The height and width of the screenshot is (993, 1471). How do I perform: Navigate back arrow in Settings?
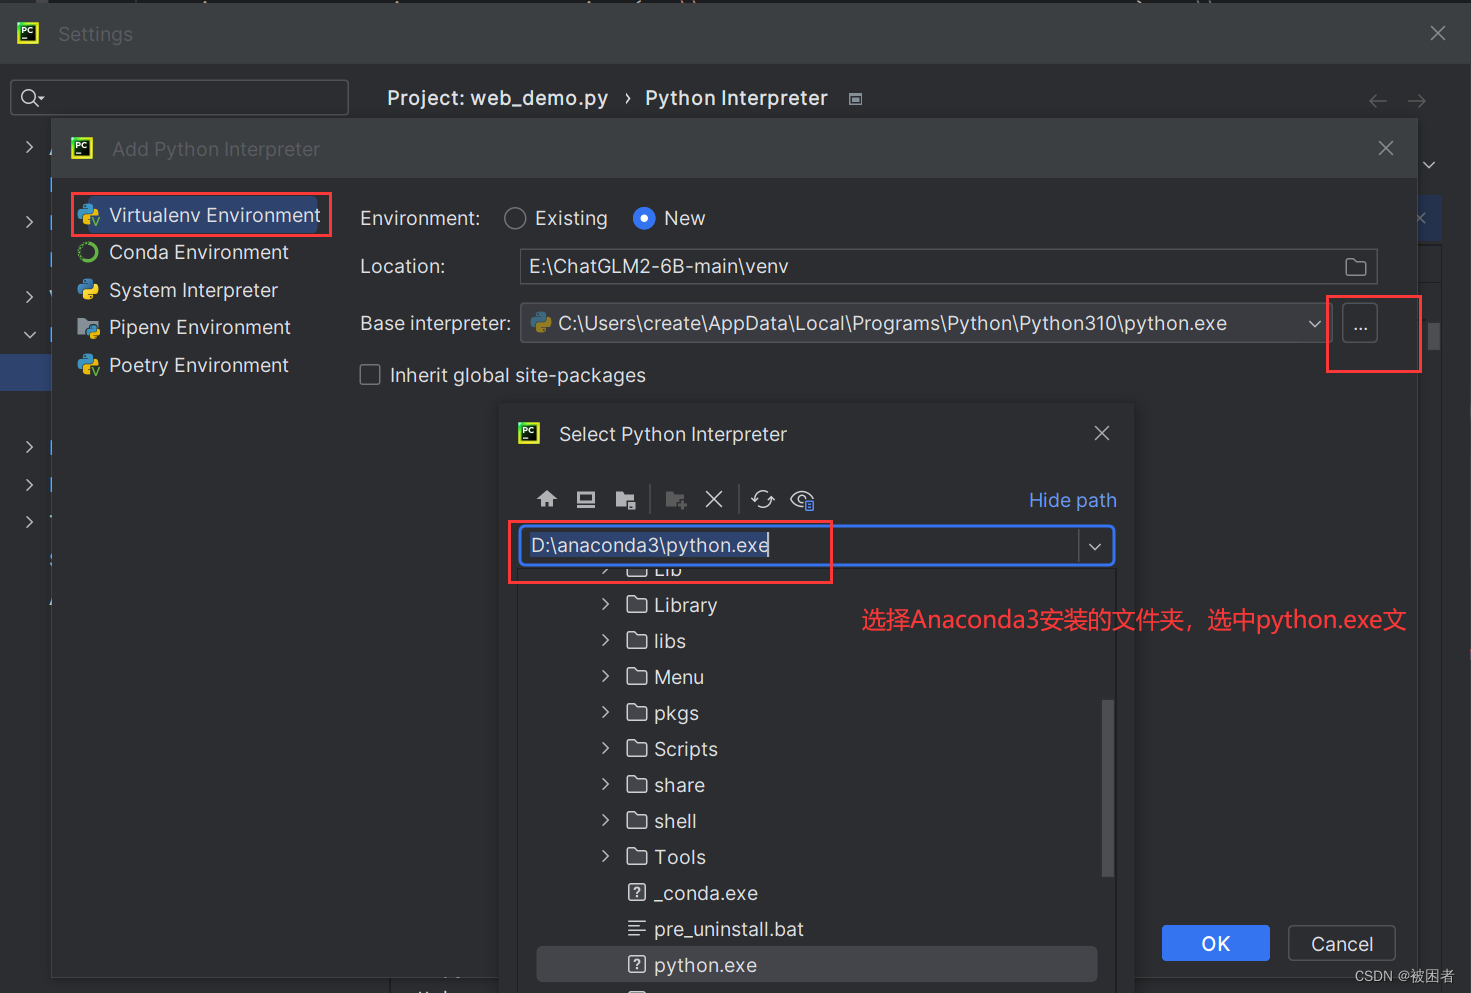pyautogui.click(x=1378, y=100)
